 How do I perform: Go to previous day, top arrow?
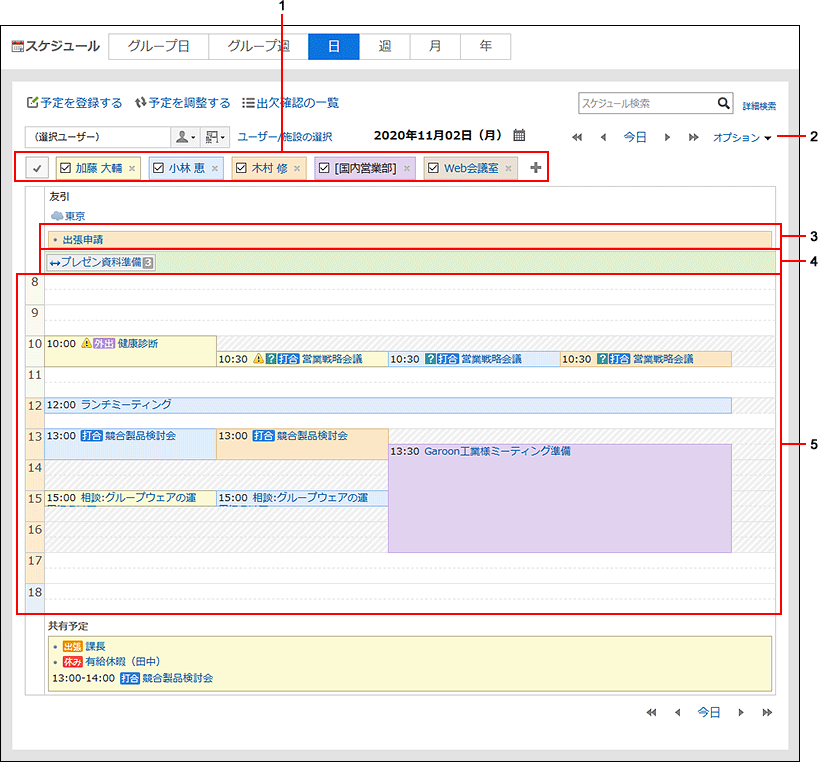604,138
